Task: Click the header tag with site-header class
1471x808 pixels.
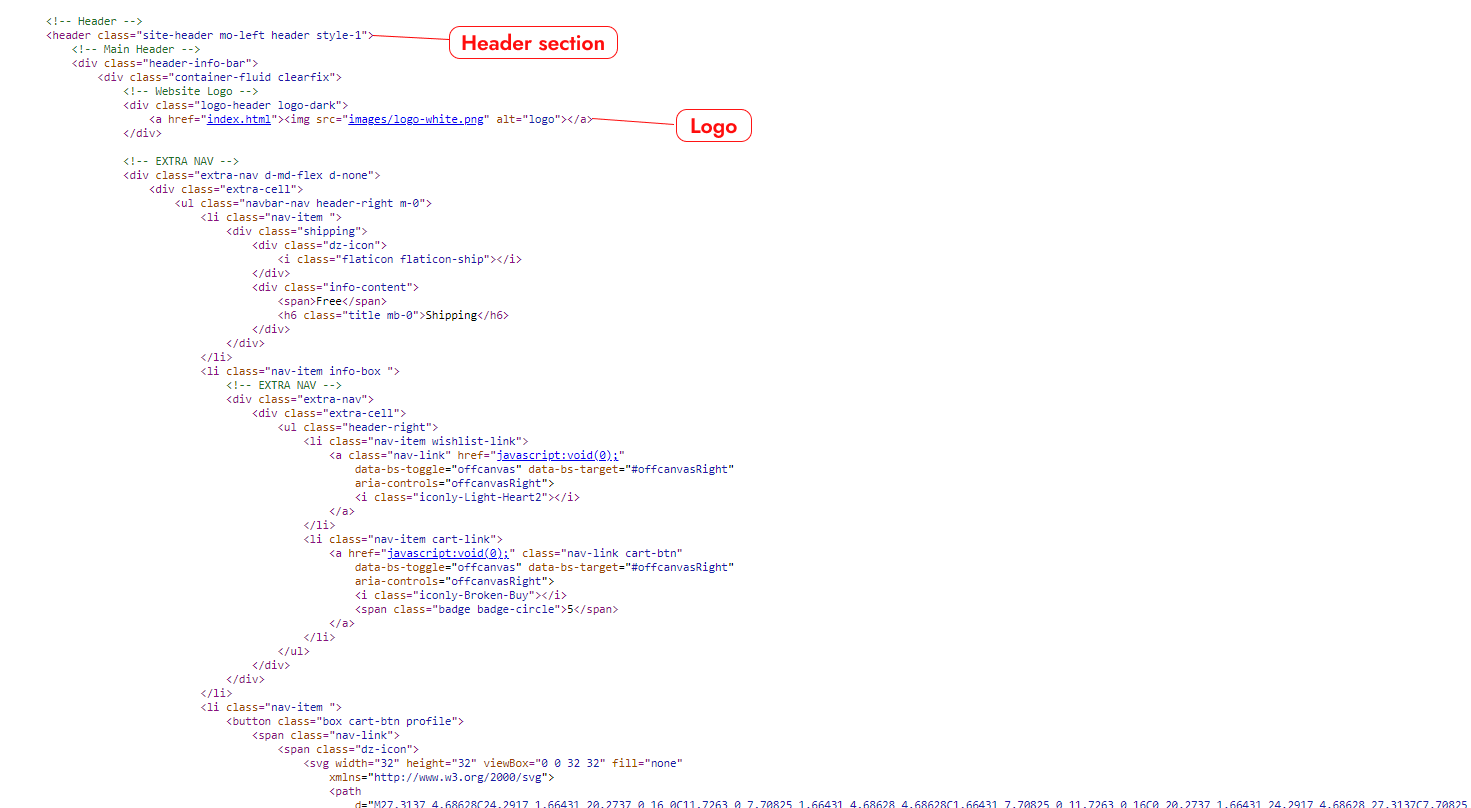Action: click(209, 35)
